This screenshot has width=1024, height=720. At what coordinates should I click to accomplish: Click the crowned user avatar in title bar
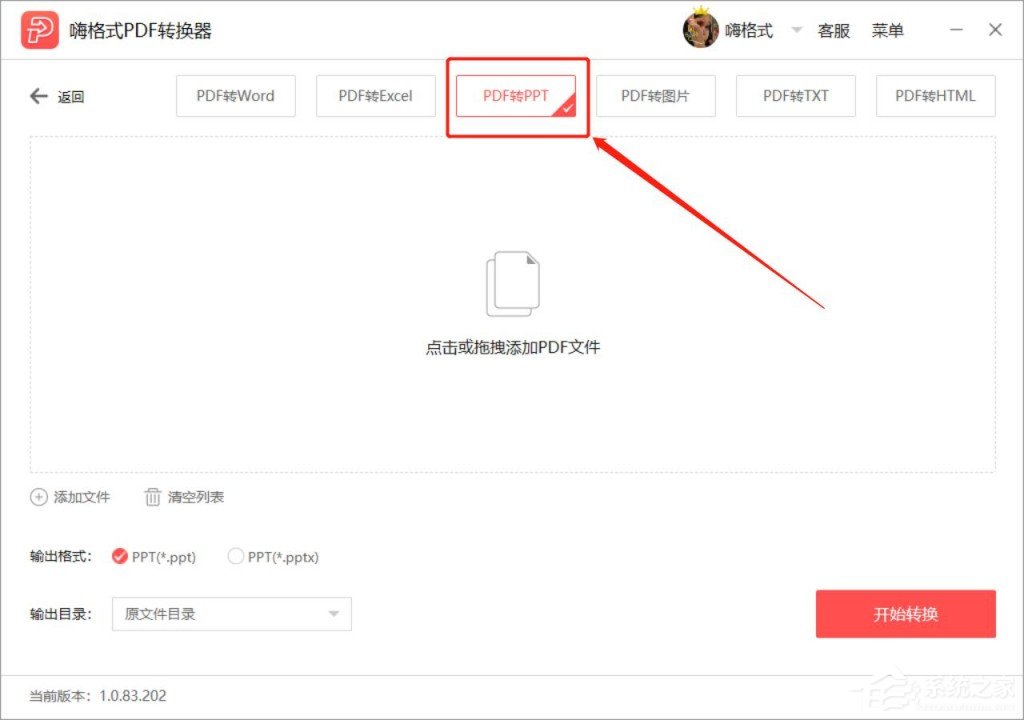[x=701, y=29]
